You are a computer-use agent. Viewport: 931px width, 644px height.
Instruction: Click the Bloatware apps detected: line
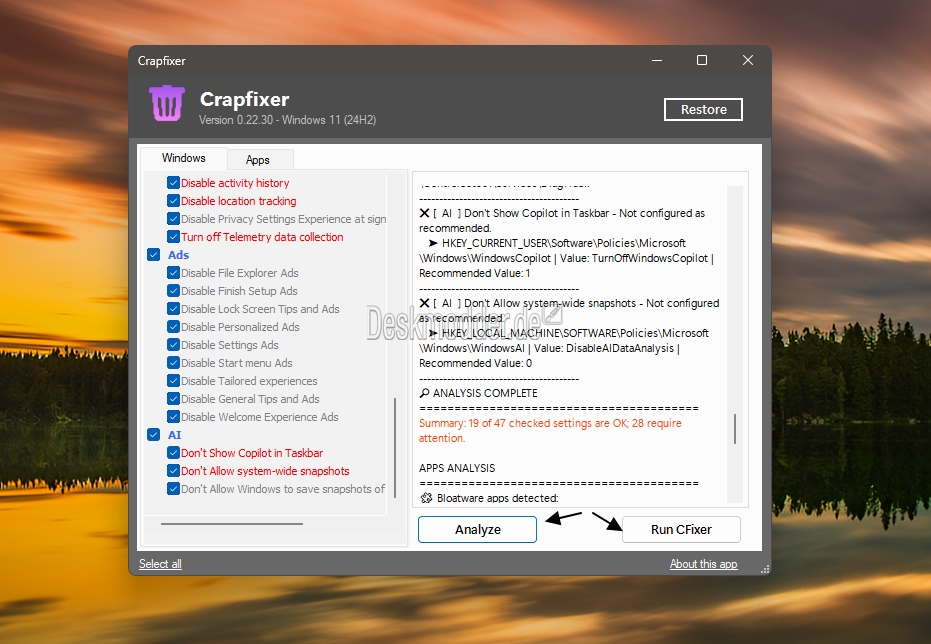point(498,498)
